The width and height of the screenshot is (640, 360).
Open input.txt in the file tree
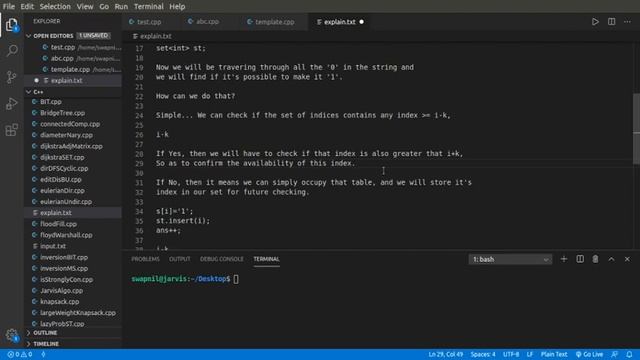tap(73, 246)
